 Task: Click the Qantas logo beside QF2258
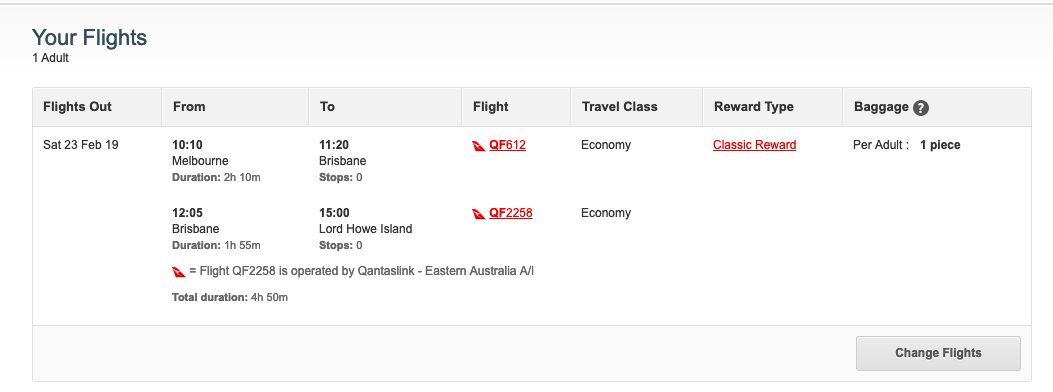[479, 214]
